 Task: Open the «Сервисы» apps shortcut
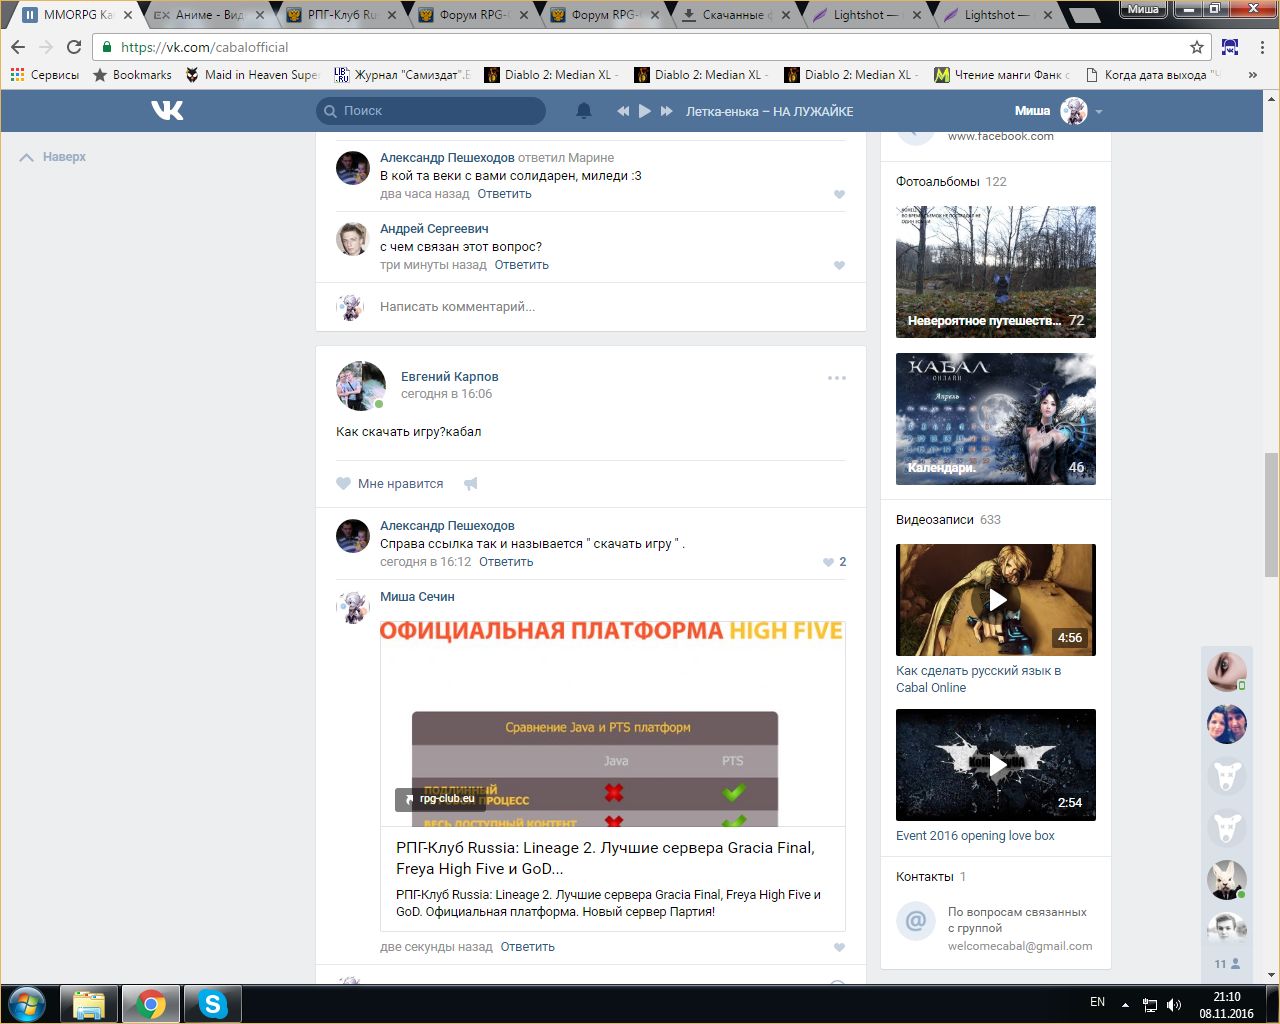[x=44, y=75]
